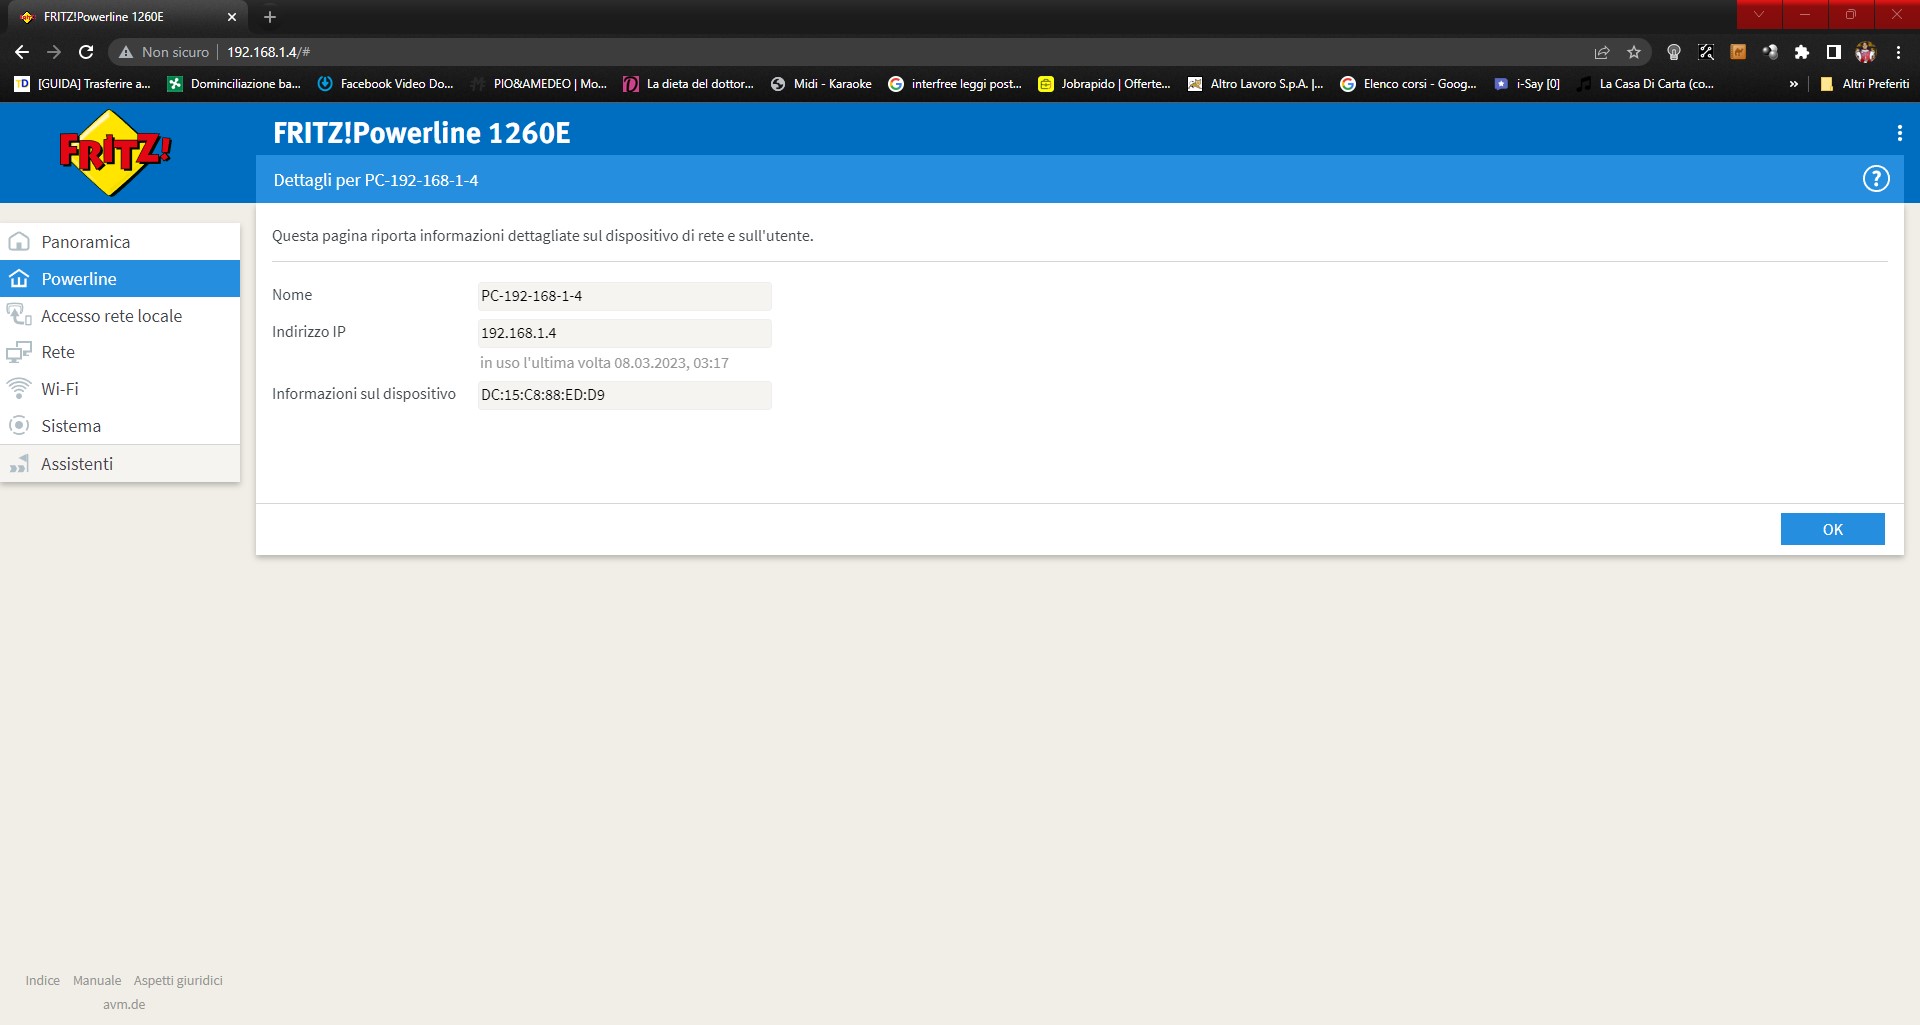Image resolution: width=1920 pixels, height=1025 pixels.
Task: Click the Wi-Fi signal icon
Action: click(19, 388)
